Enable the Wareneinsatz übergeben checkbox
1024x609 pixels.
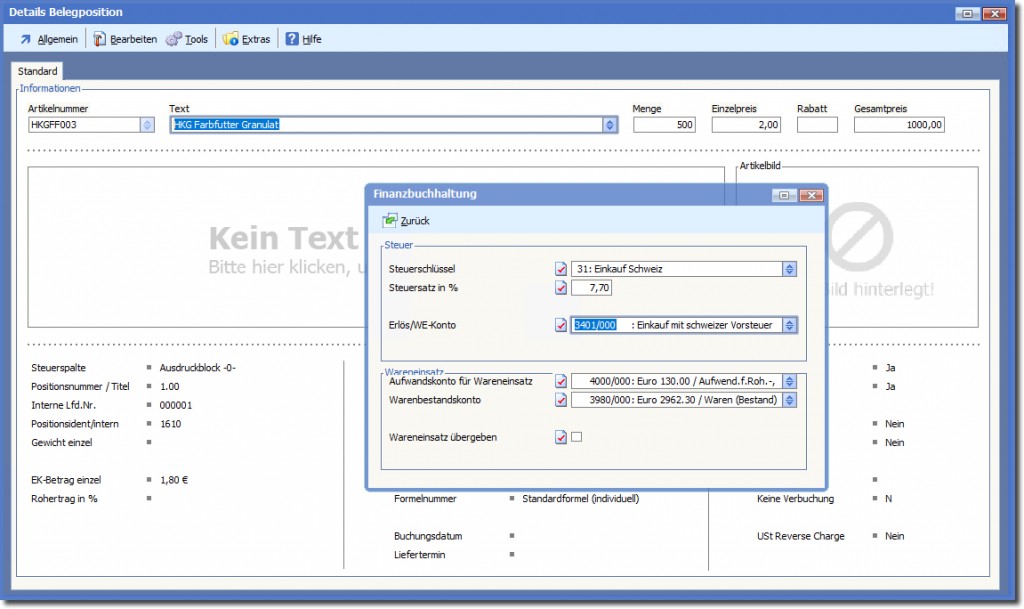click(576, 437)
